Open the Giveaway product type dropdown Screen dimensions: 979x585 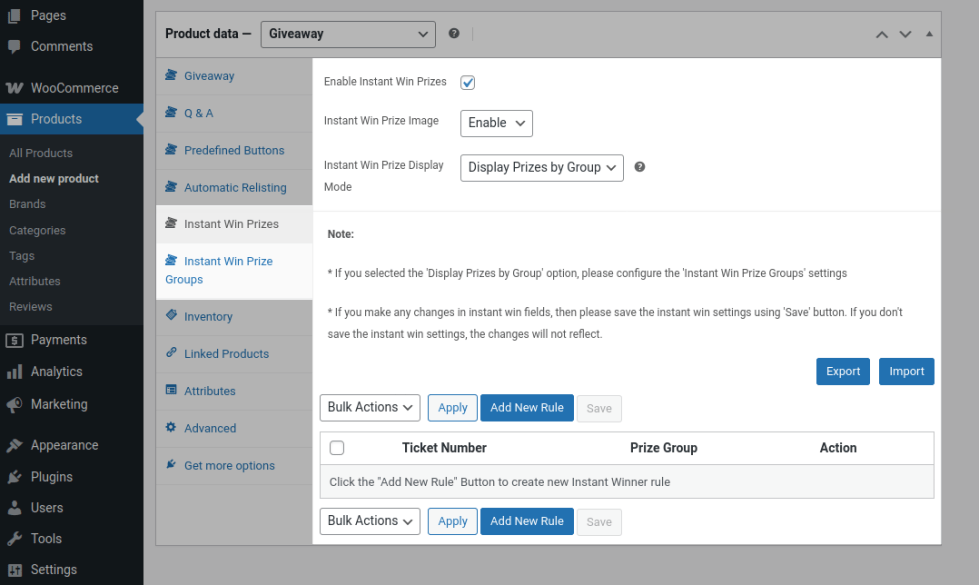348,34
